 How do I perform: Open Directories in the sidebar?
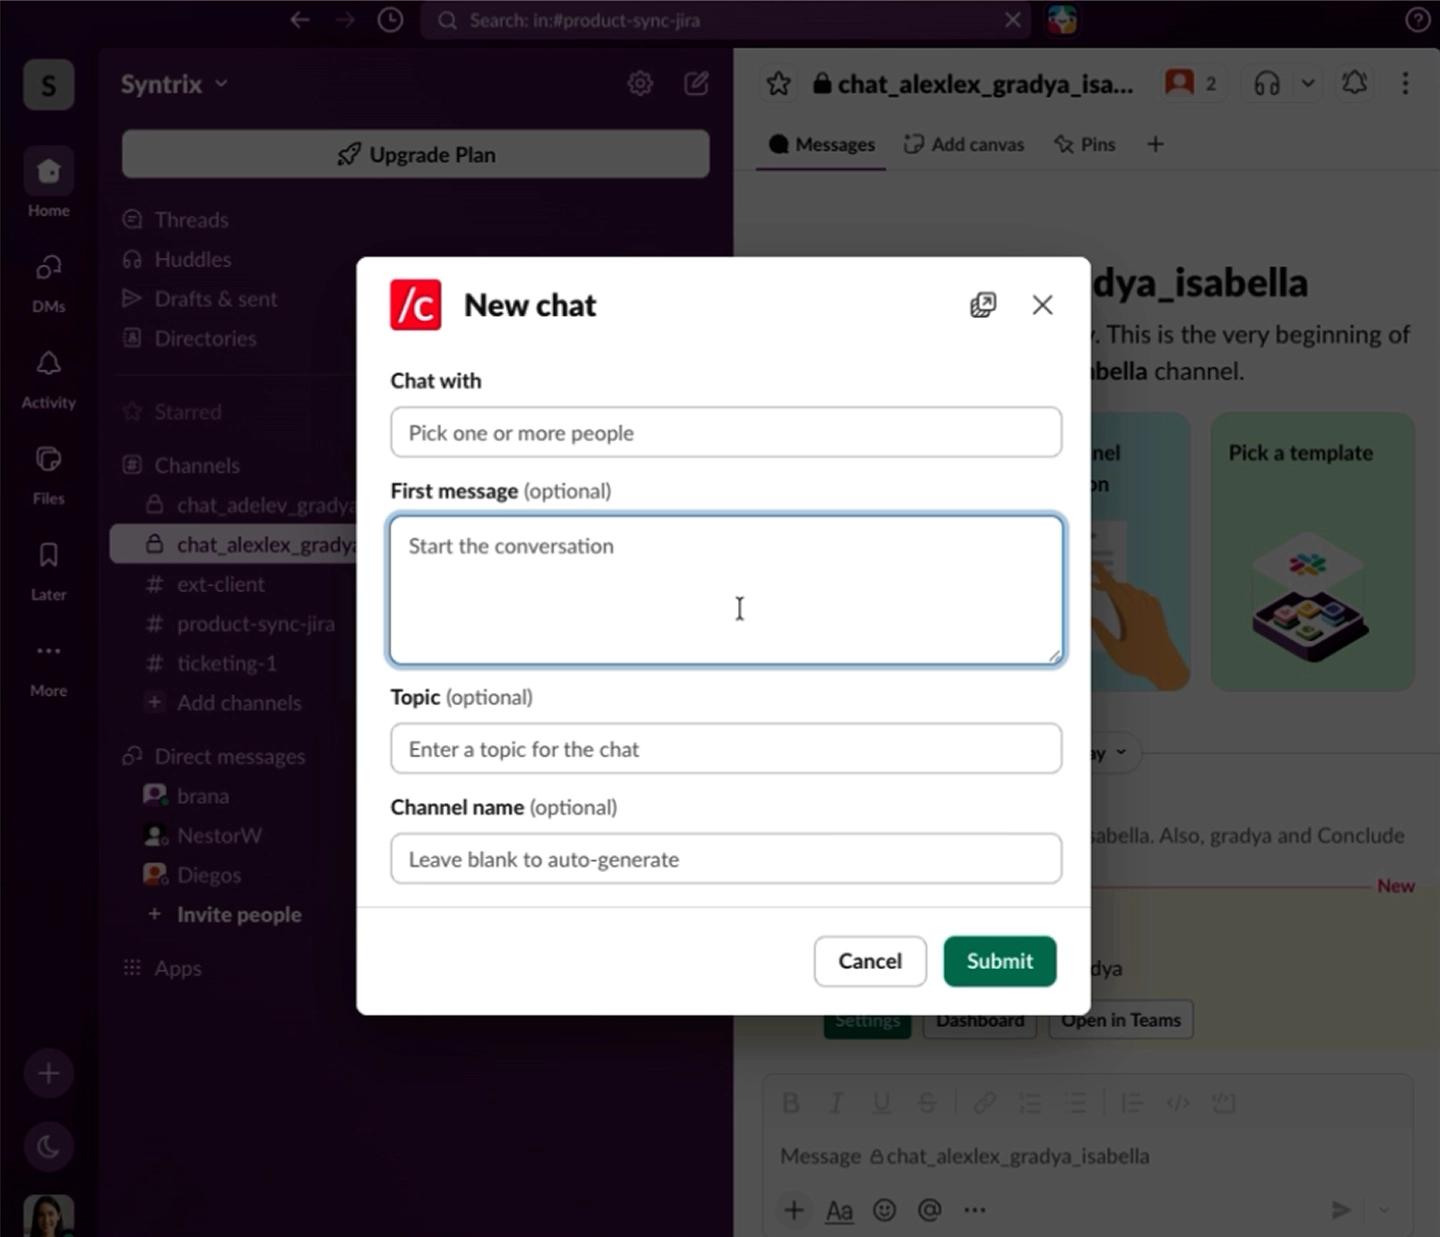pos(205,338)
